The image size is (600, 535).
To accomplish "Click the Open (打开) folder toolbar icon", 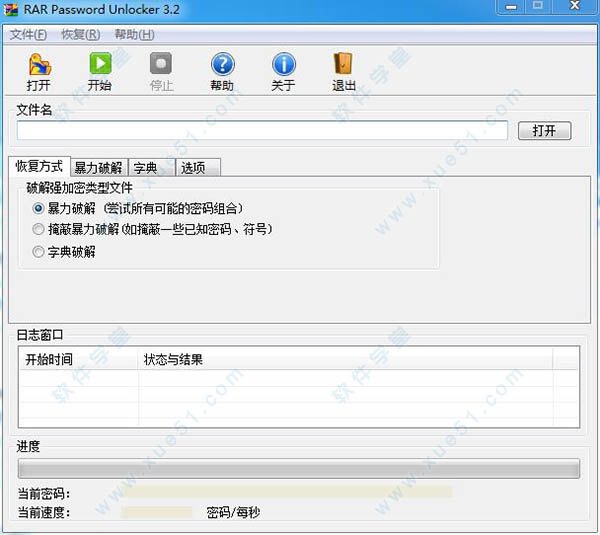I will click(x=39, y=65).
